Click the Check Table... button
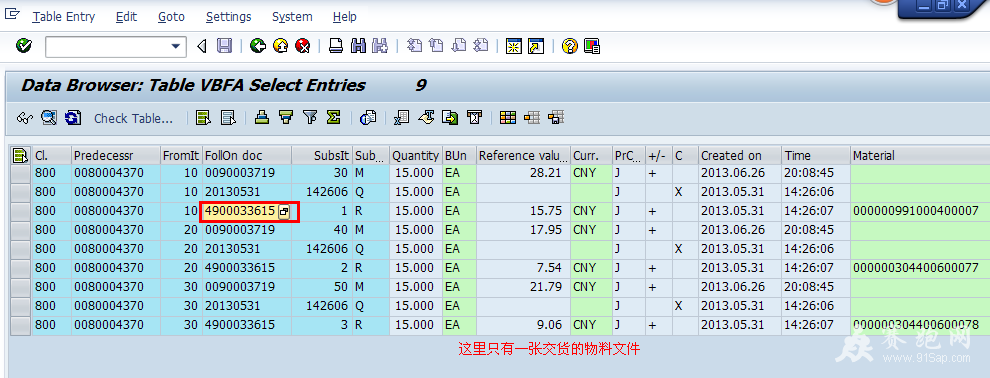The image size is (990, 378). tap(133, 118)
